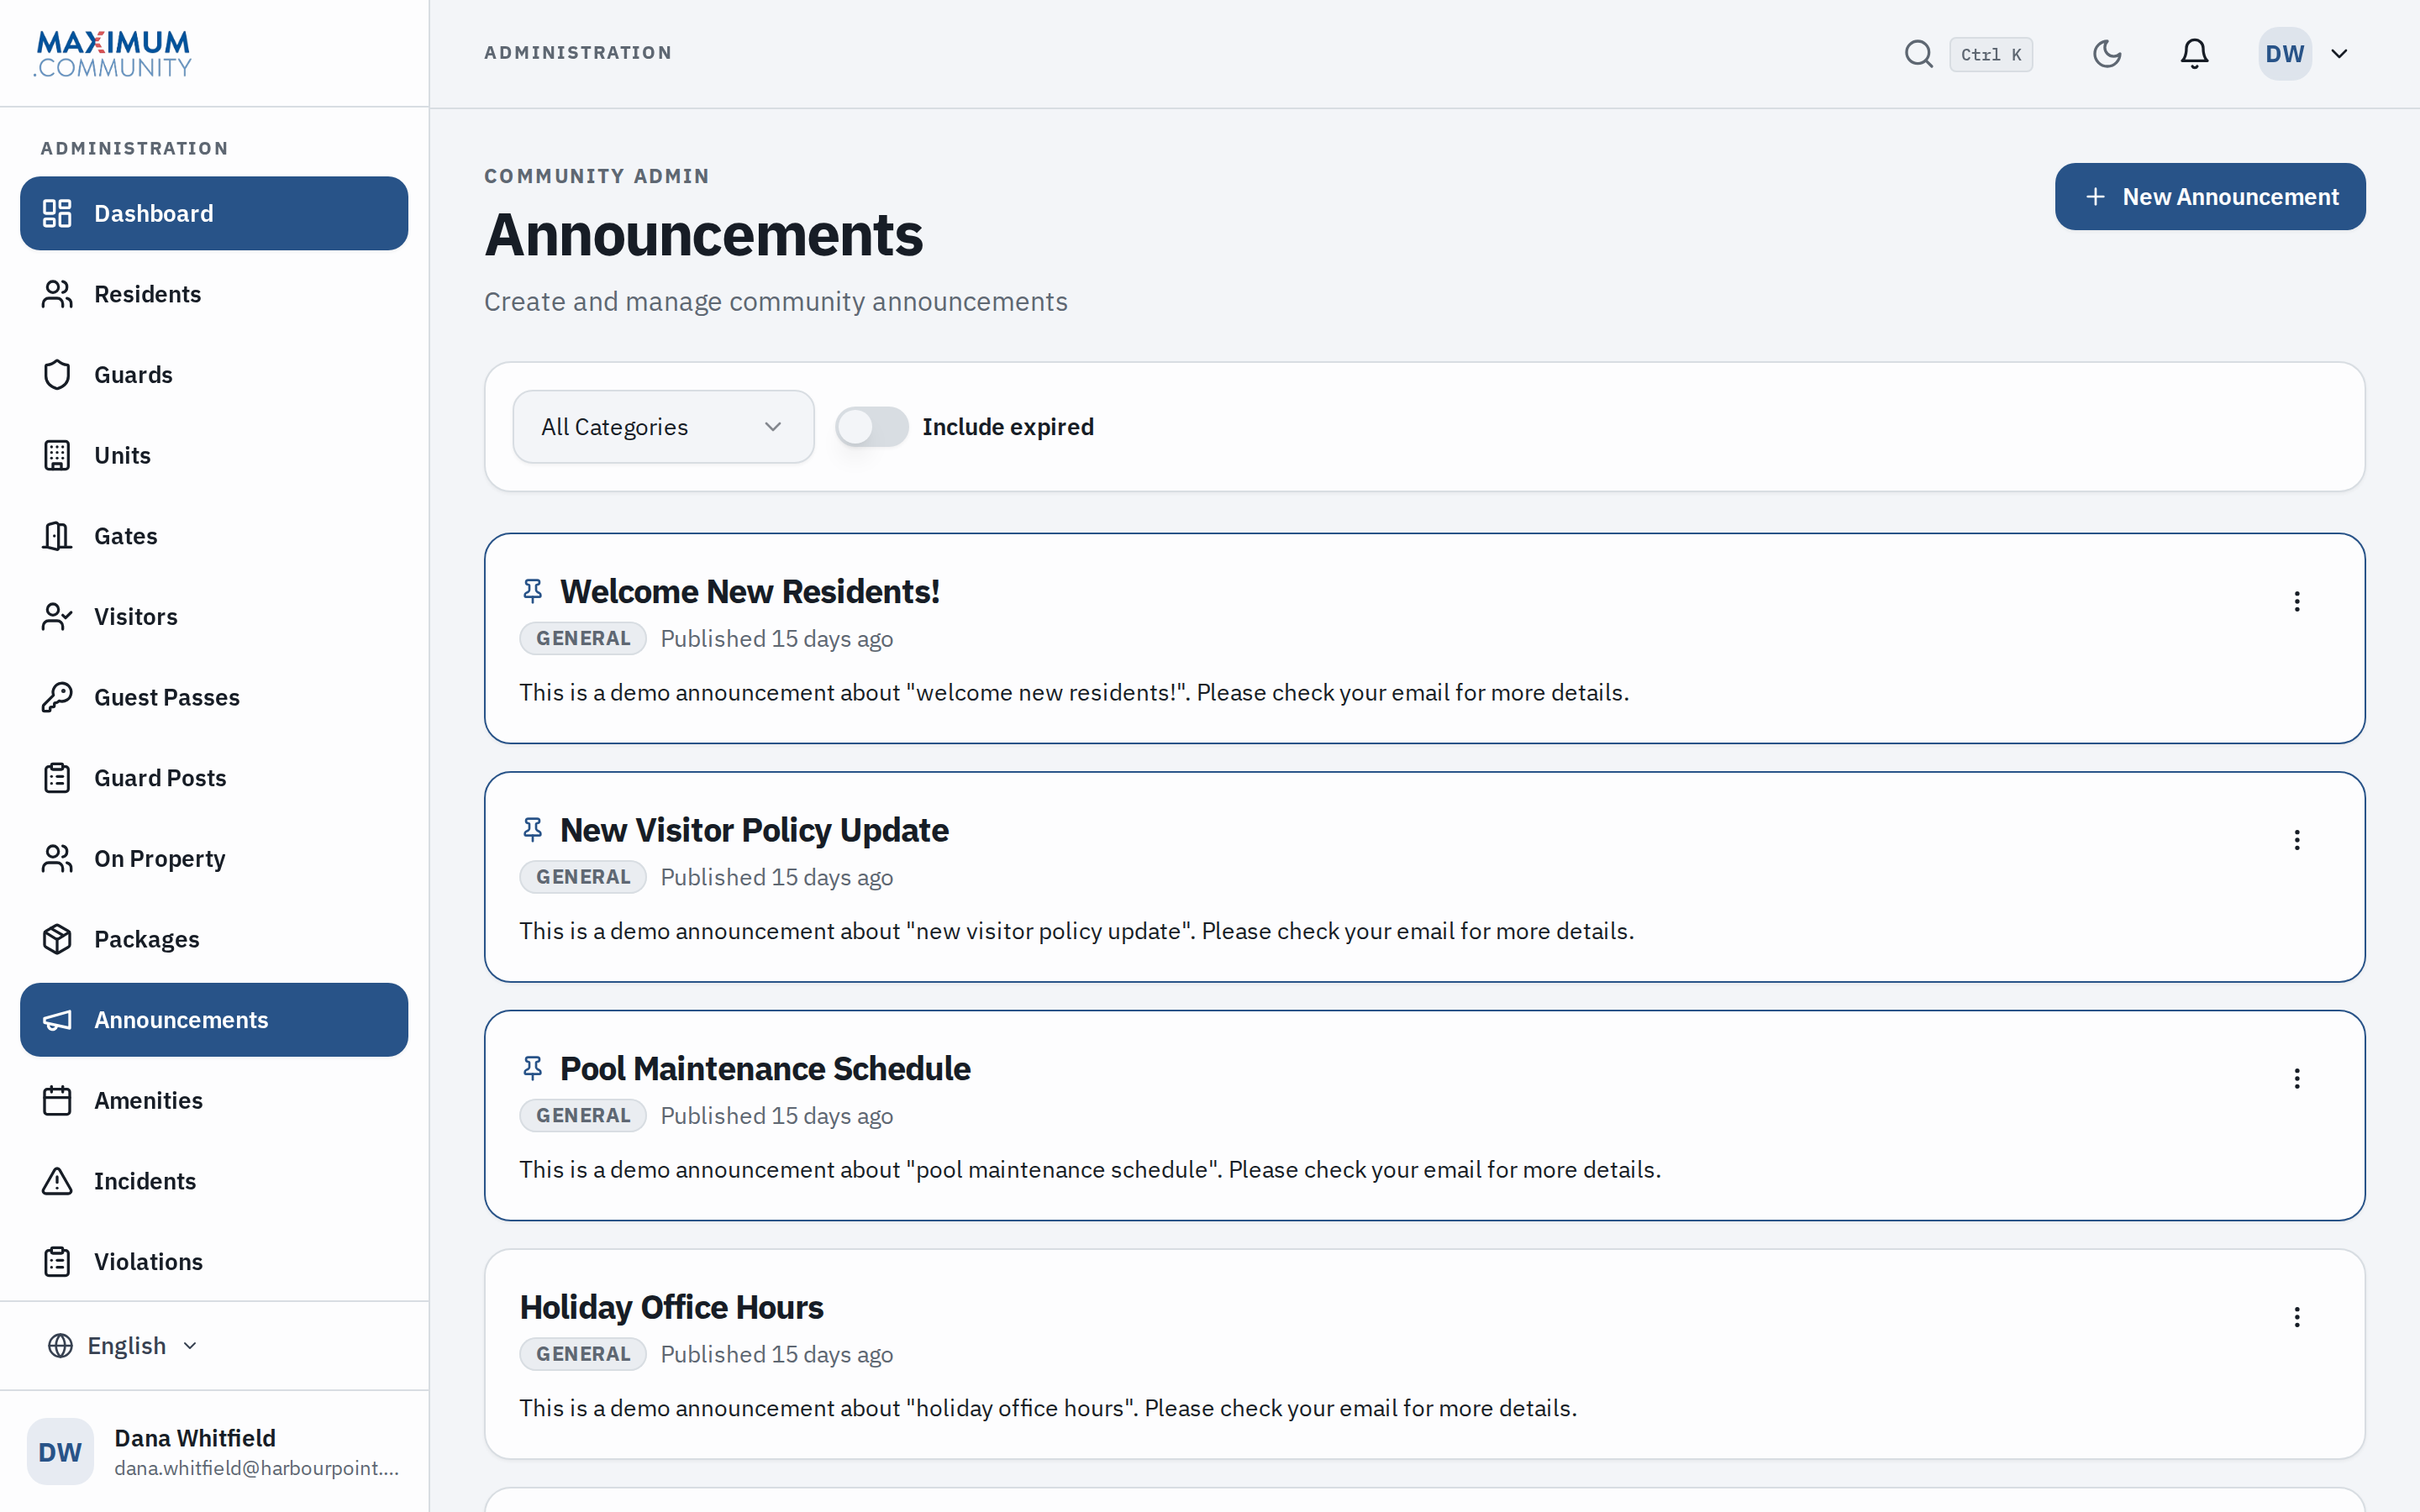2420x1512 pixels.
Task: Open notifications bell
Action: 2194,54
